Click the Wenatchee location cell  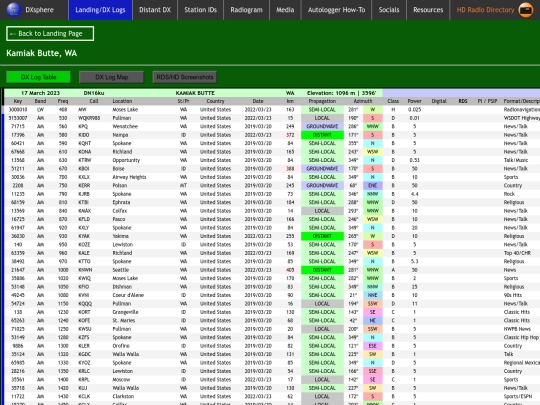point(125,126)
